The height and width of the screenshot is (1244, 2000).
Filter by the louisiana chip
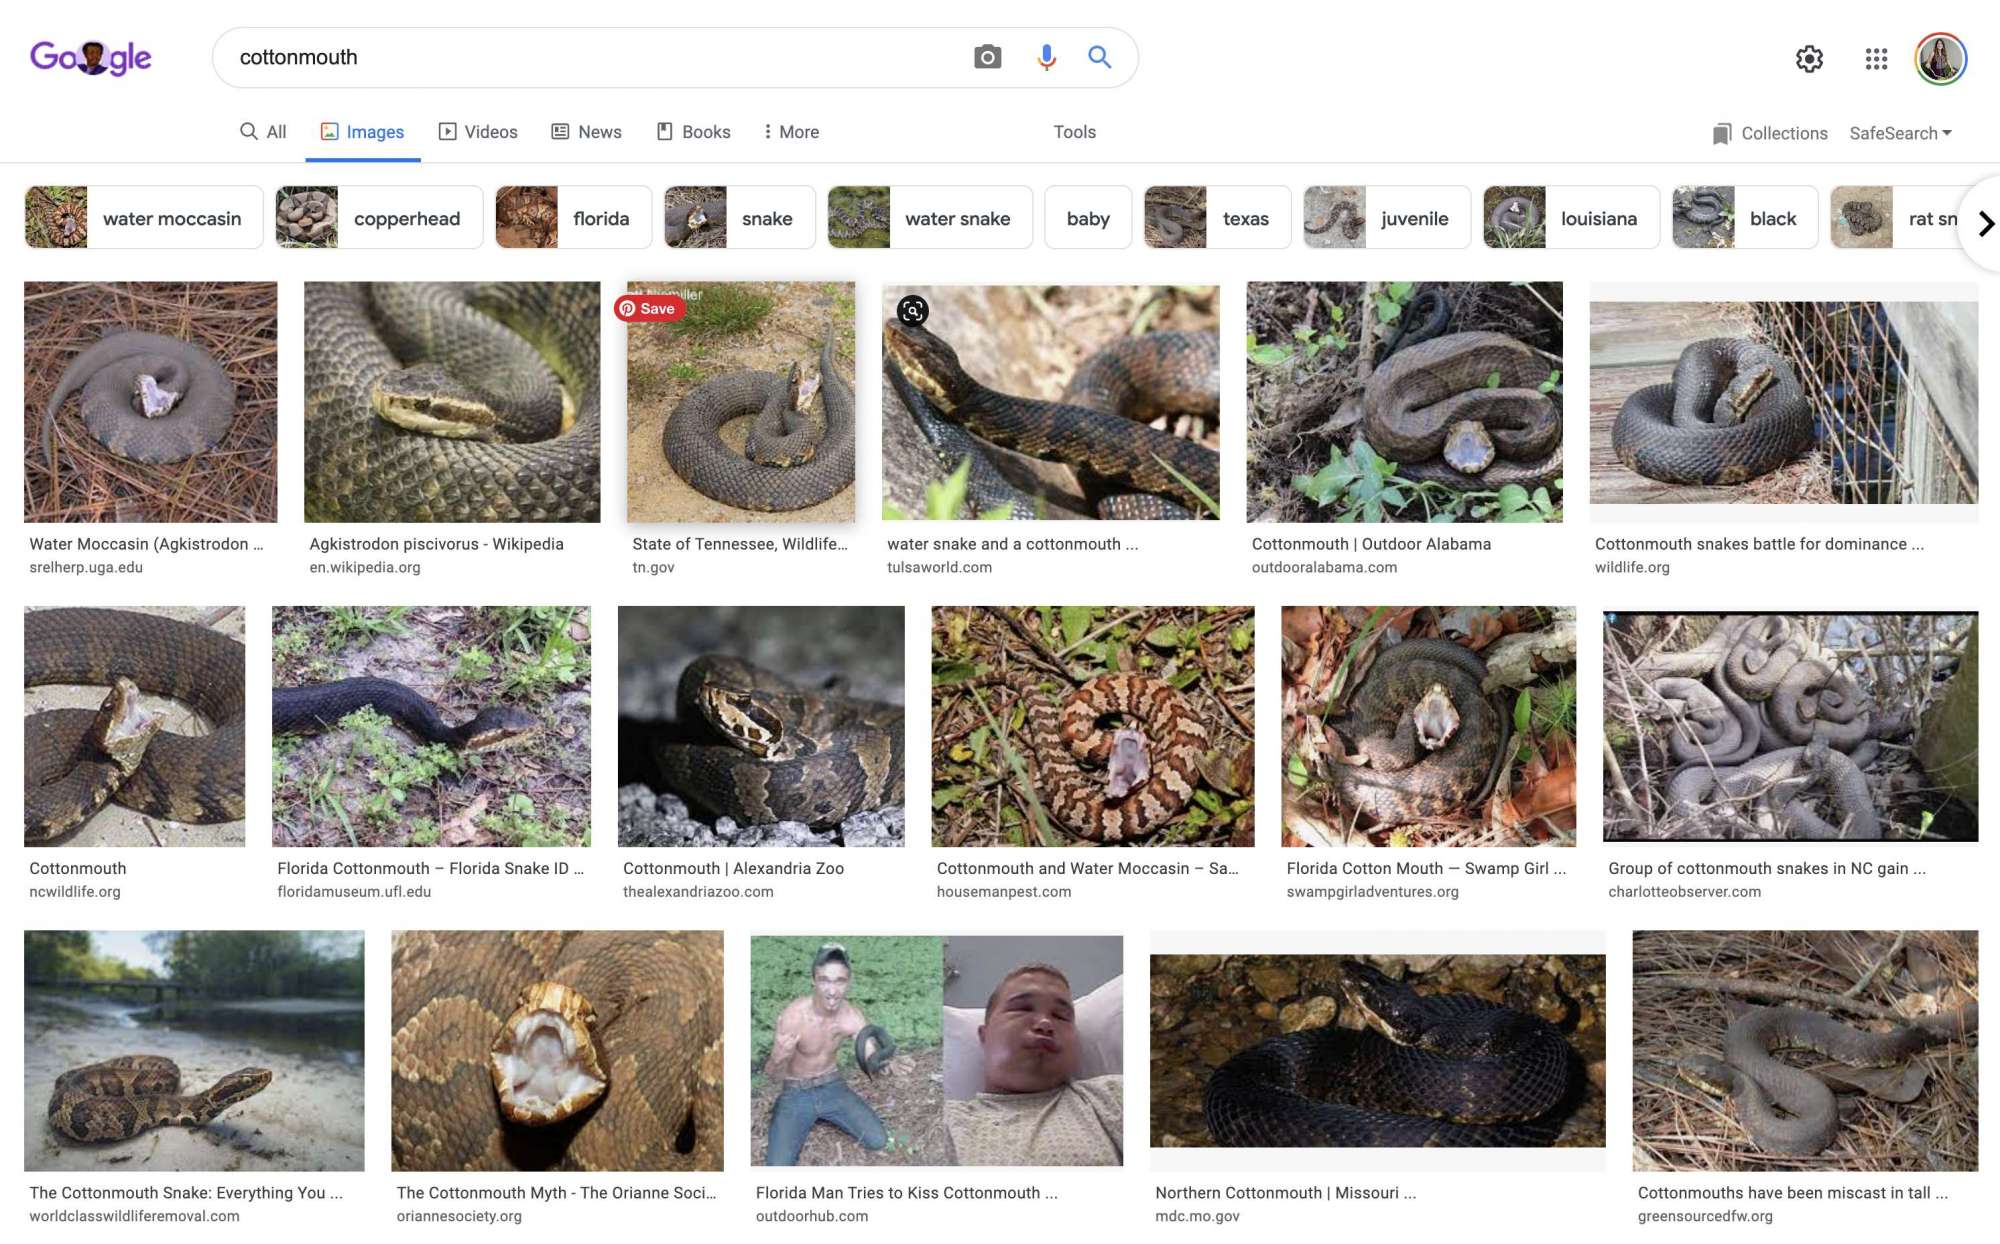point(1571,217)
